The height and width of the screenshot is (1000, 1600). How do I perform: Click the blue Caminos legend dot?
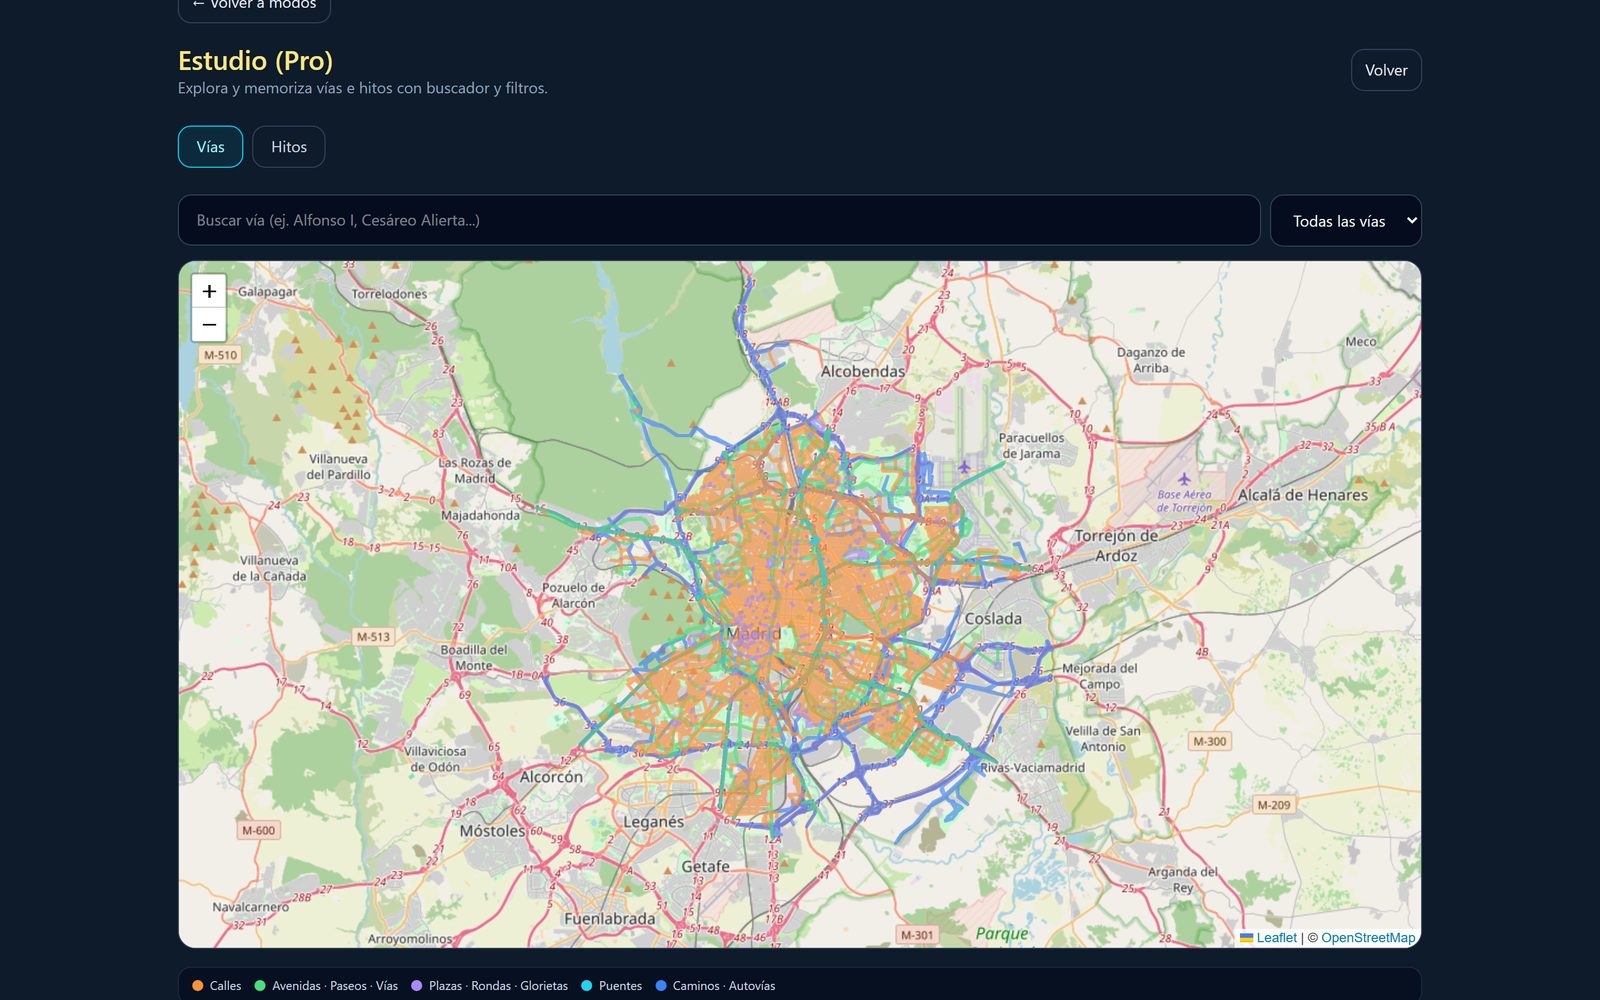point(661,986)
